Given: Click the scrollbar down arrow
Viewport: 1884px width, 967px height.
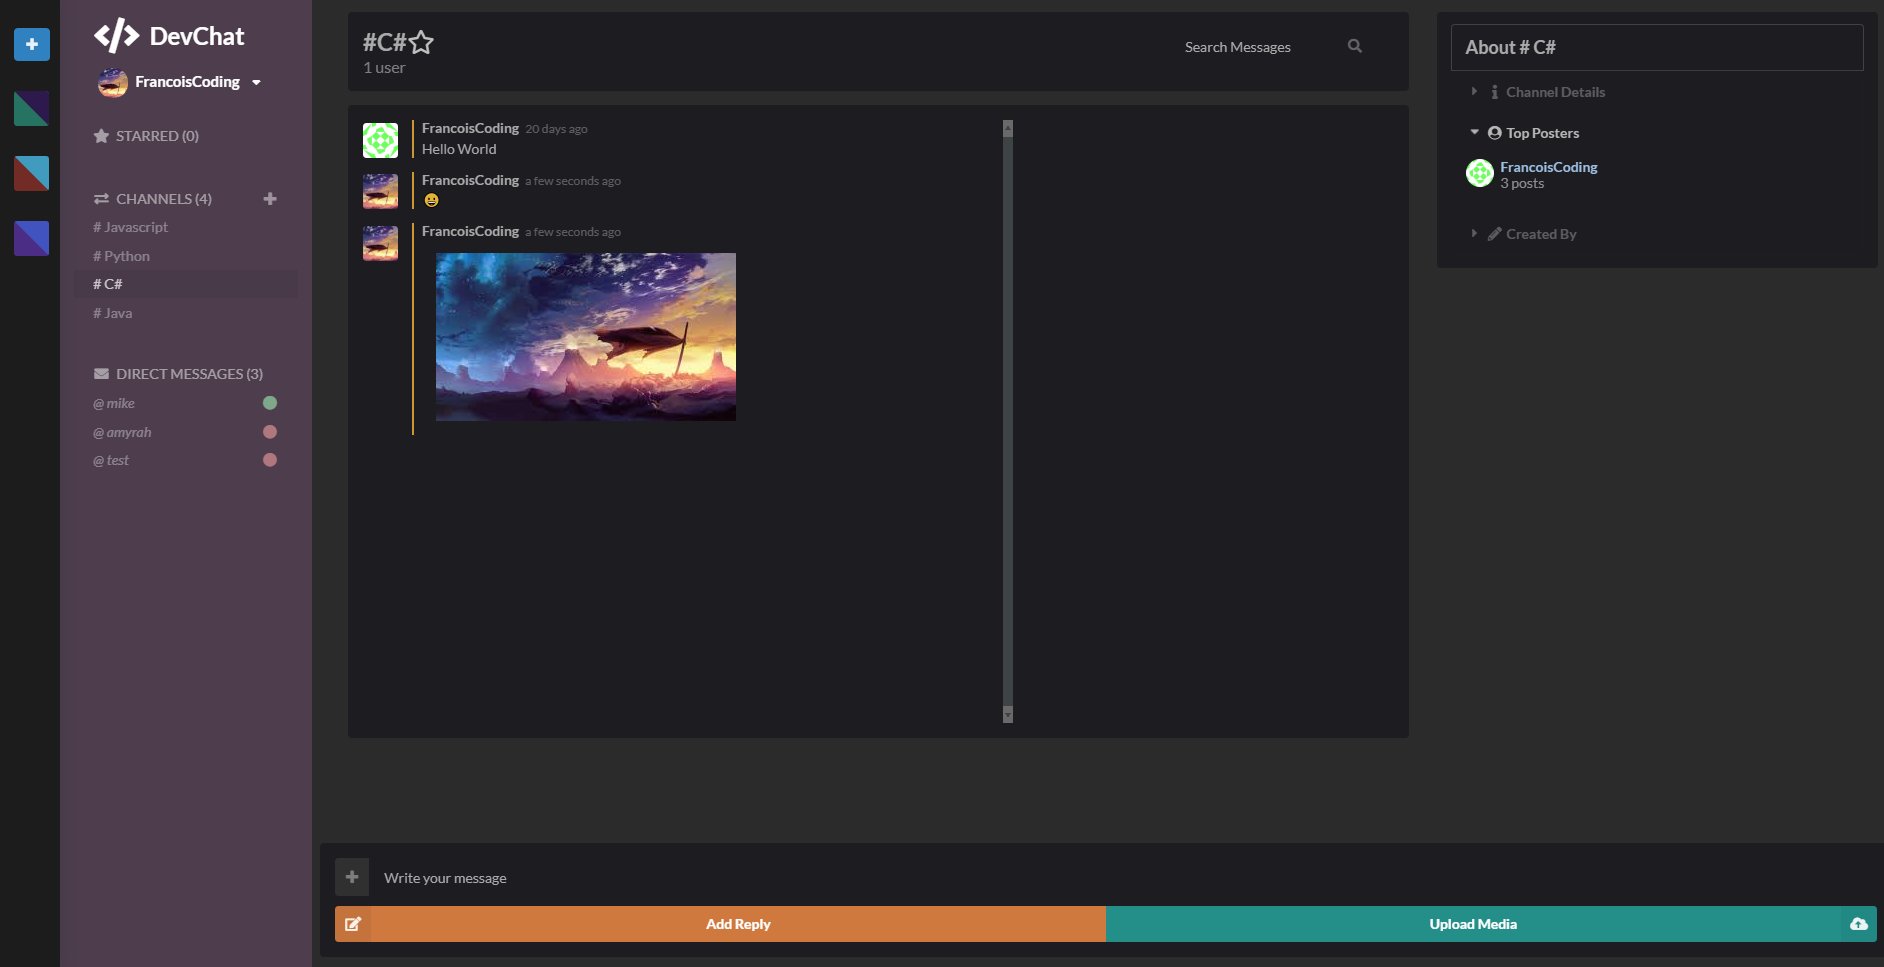Looking at the screenshot, I should [x=1008, y=714].
